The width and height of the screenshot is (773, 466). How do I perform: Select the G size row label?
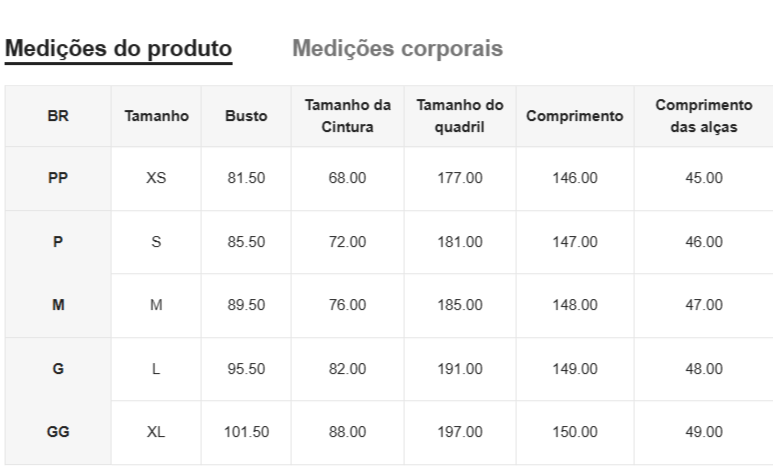(x=58, y=368)
